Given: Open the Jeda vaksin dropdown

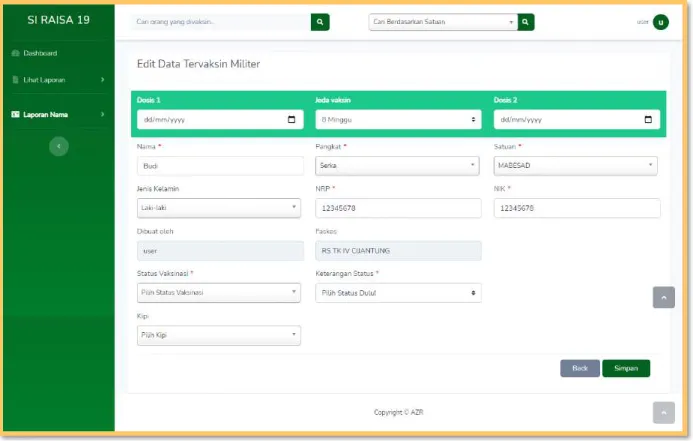Looking at the screenshot, I should (398, 119).
